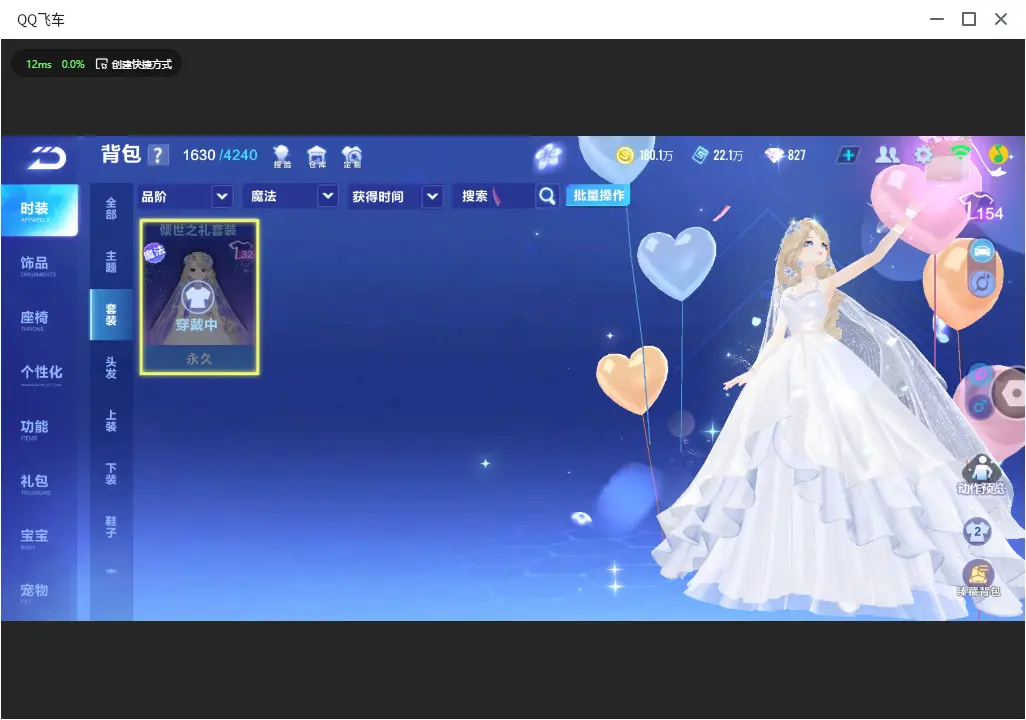Click the green Wi-Fi signal icon

click(960, 153)
